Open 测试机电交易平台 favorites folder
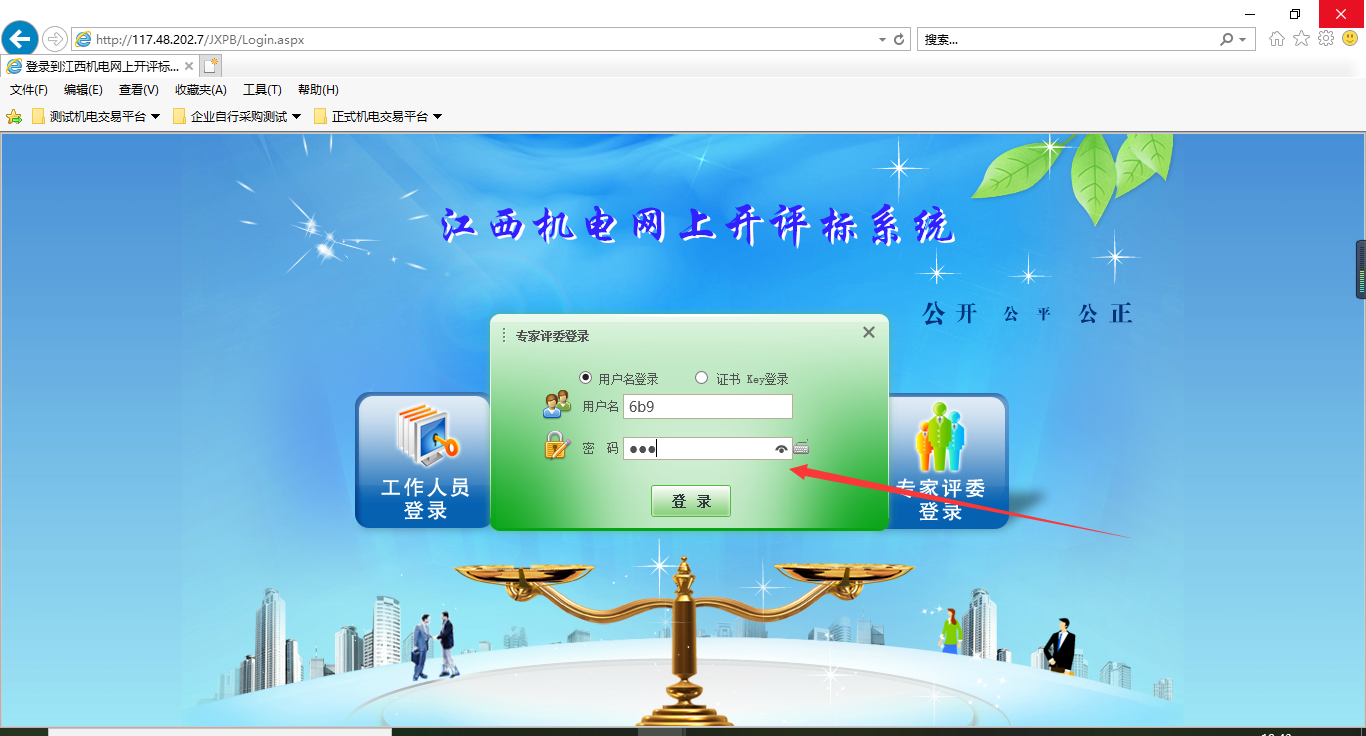 (96, 116)
